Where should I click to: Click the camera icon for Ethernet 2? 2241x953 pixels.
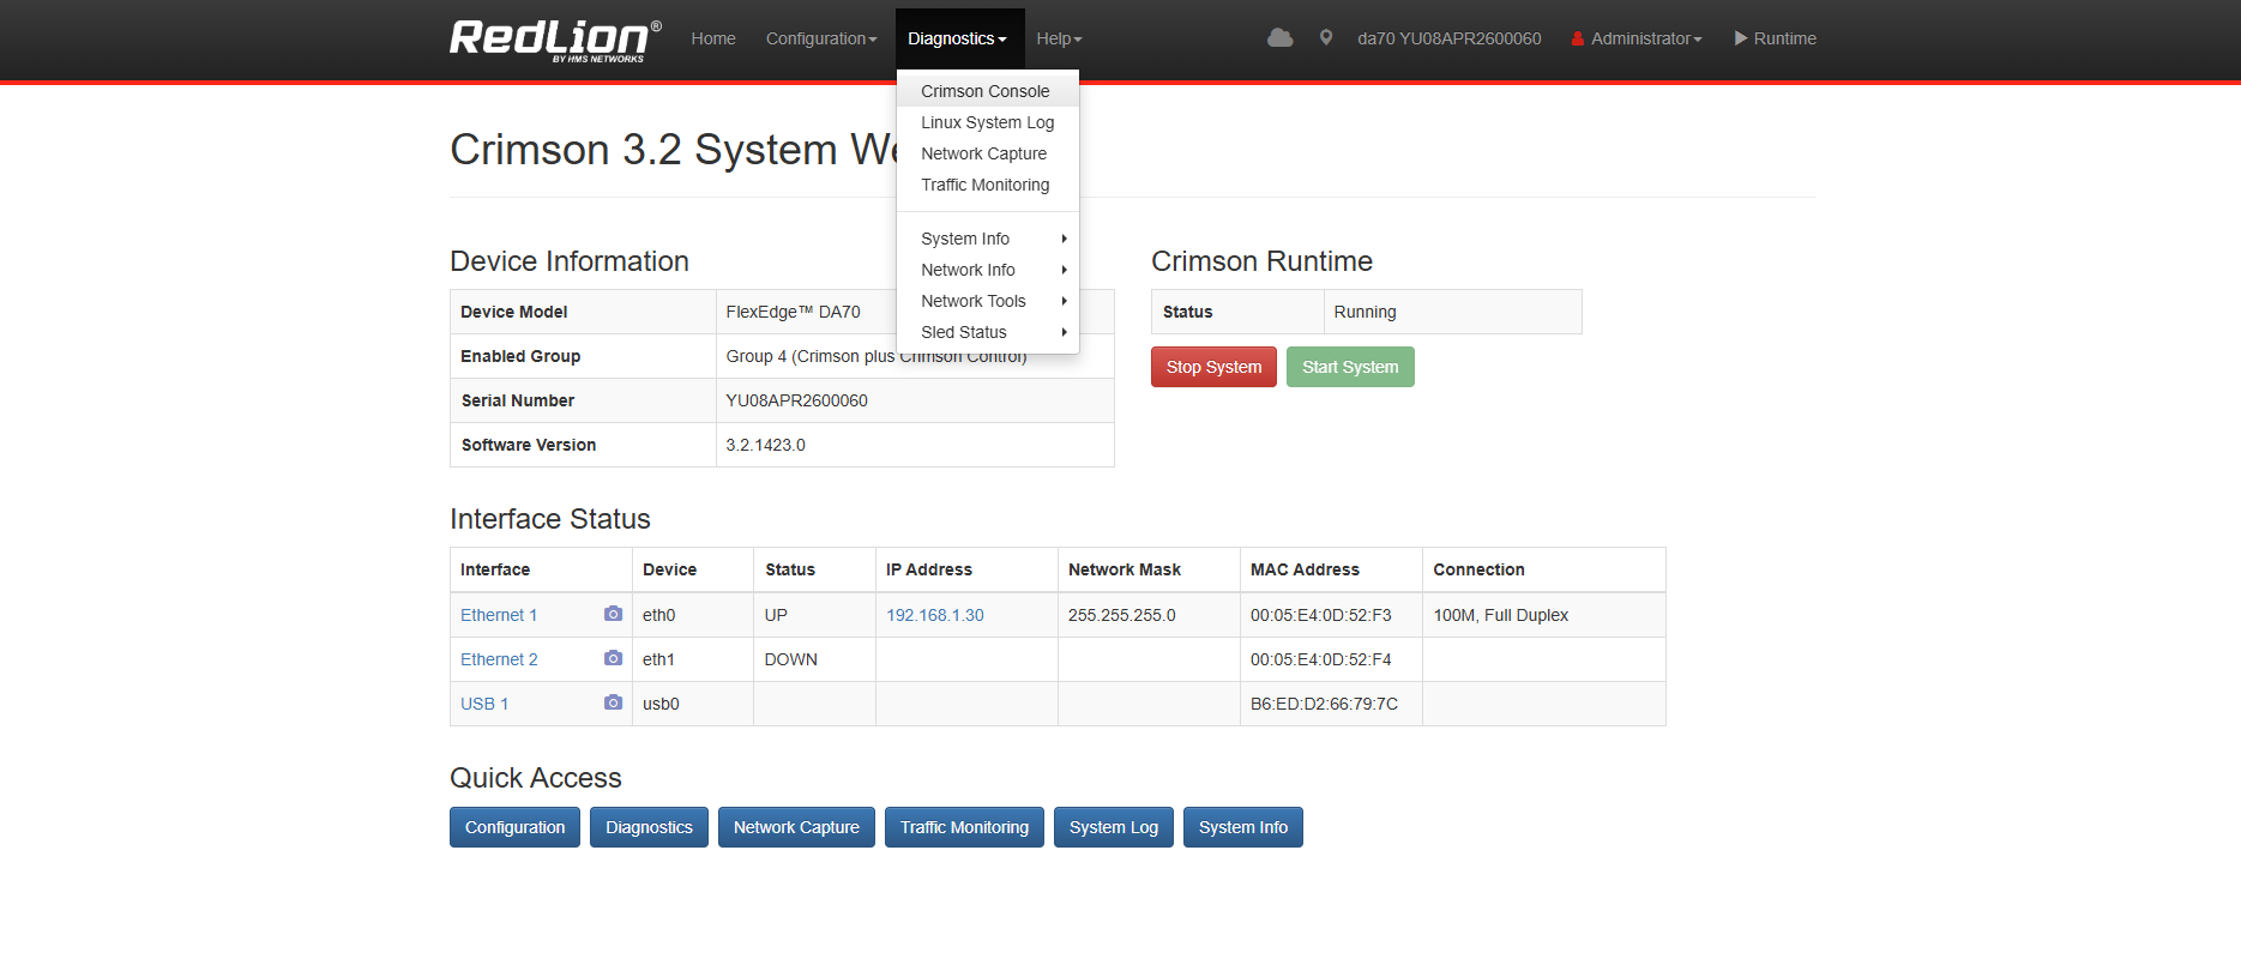(x=613, y=658)
